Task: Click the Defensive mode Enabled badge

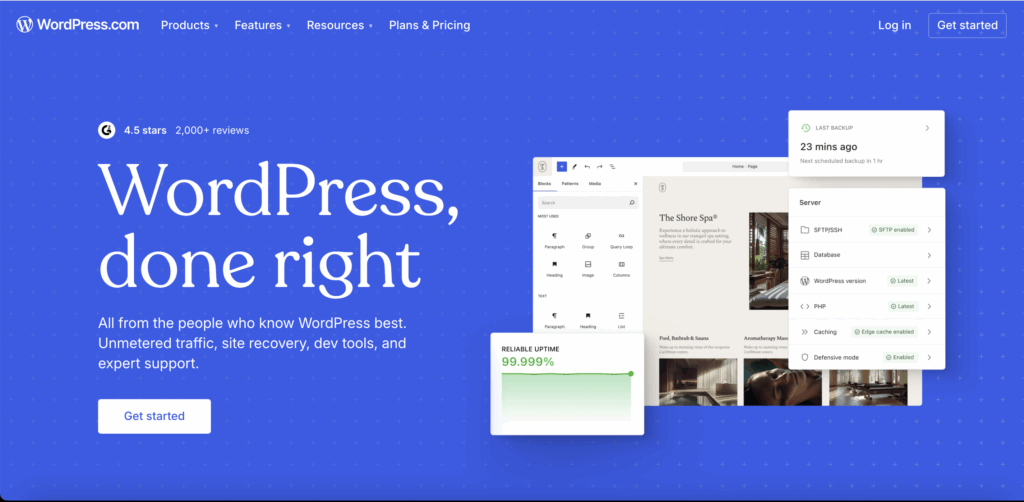Action: (900, 357)
